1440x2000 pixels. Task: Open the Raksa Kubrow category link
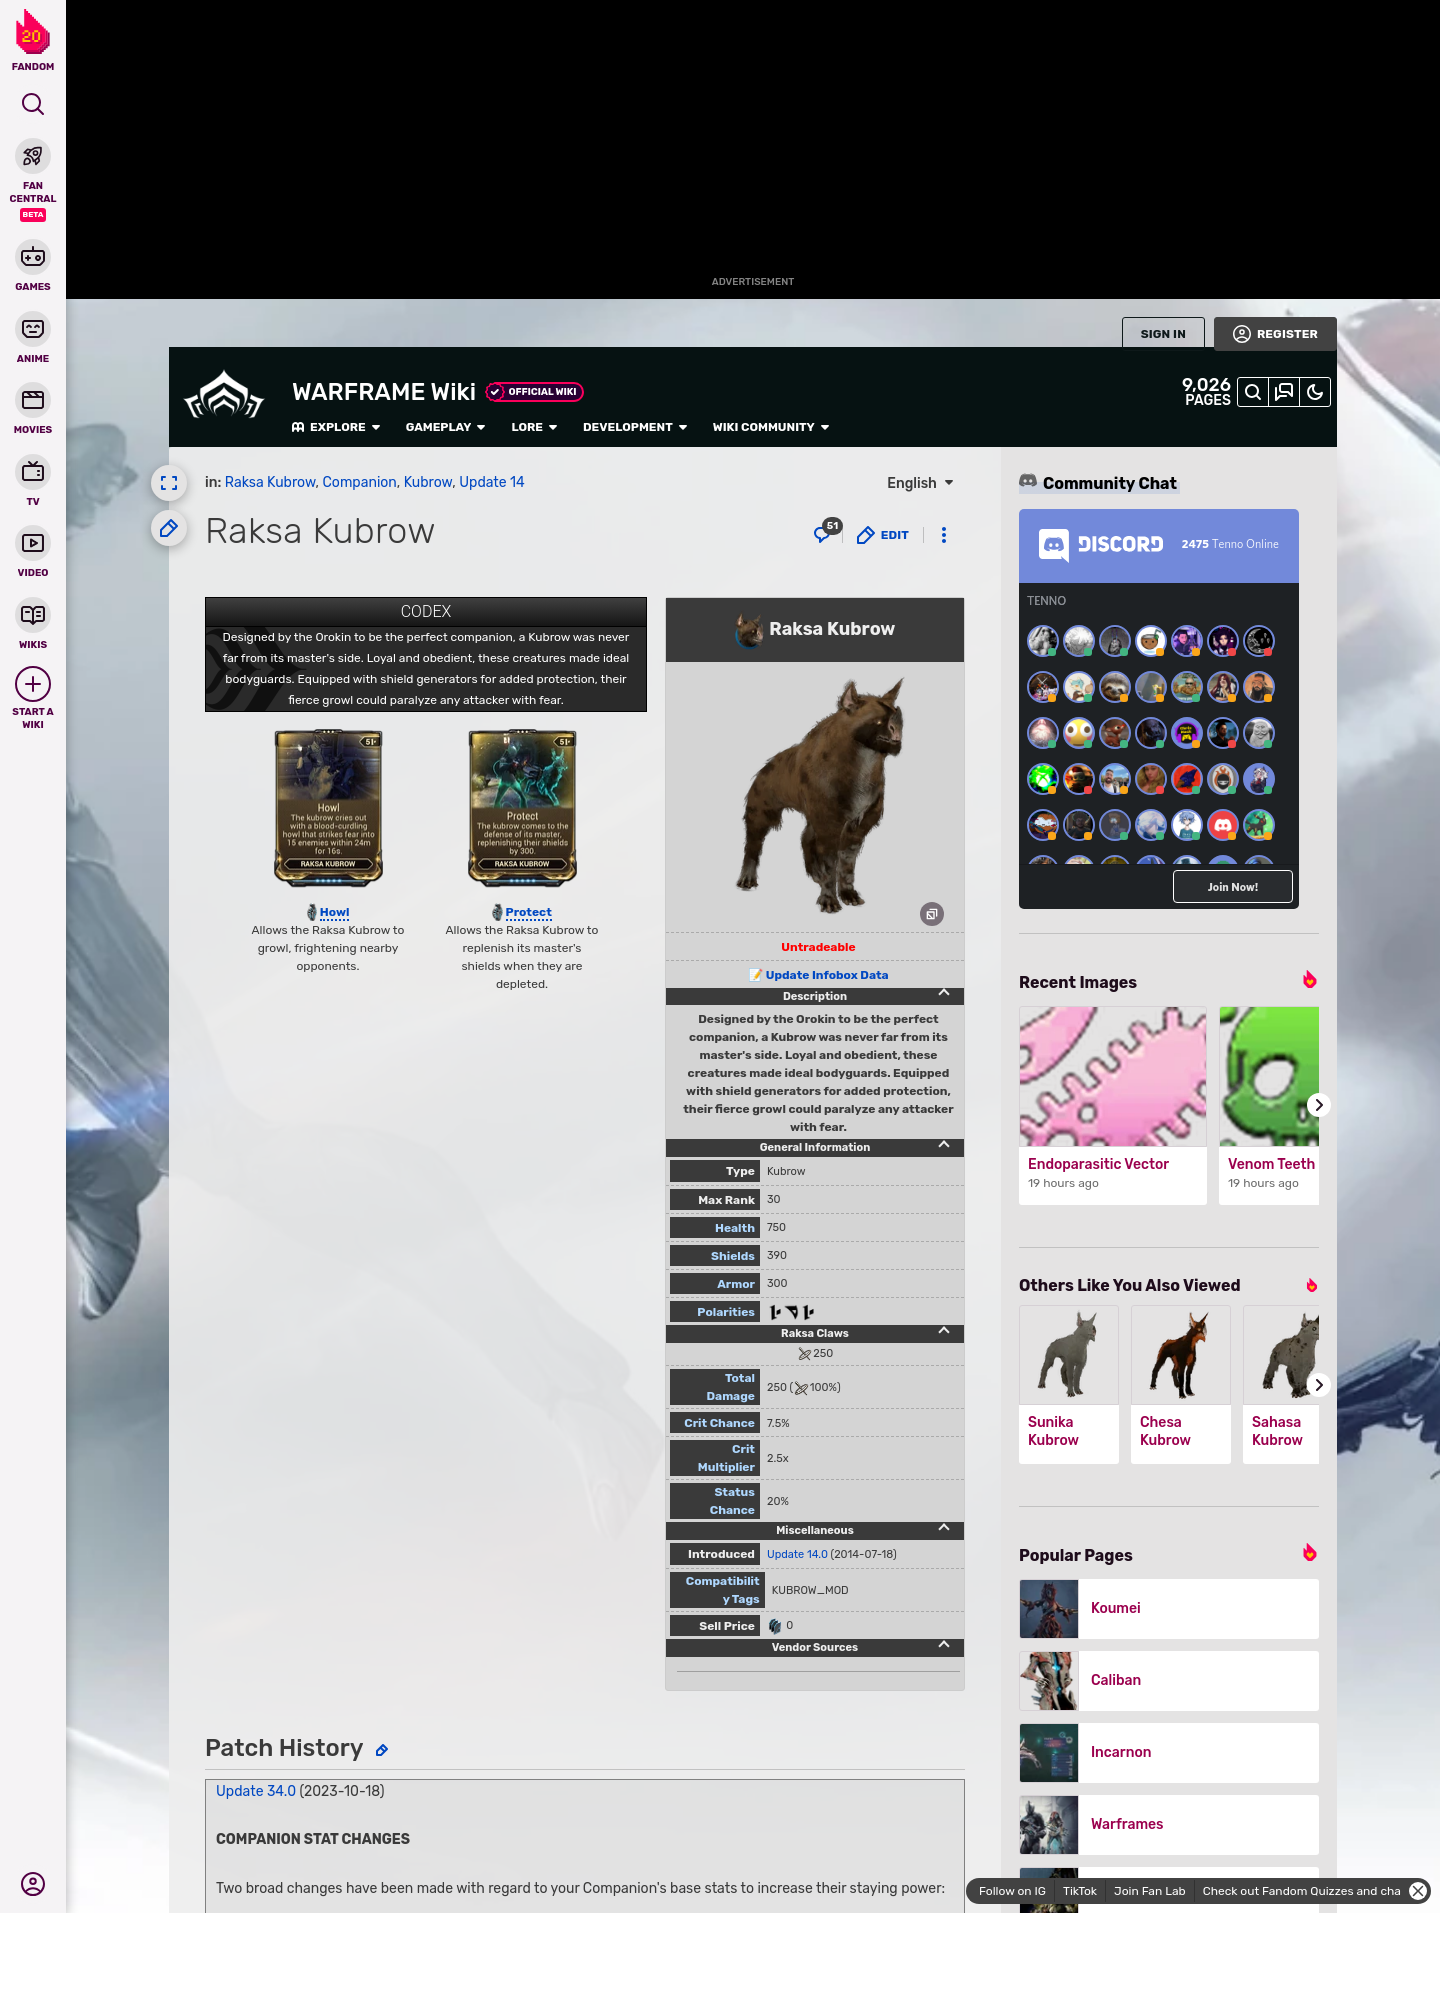coord(270,482)
